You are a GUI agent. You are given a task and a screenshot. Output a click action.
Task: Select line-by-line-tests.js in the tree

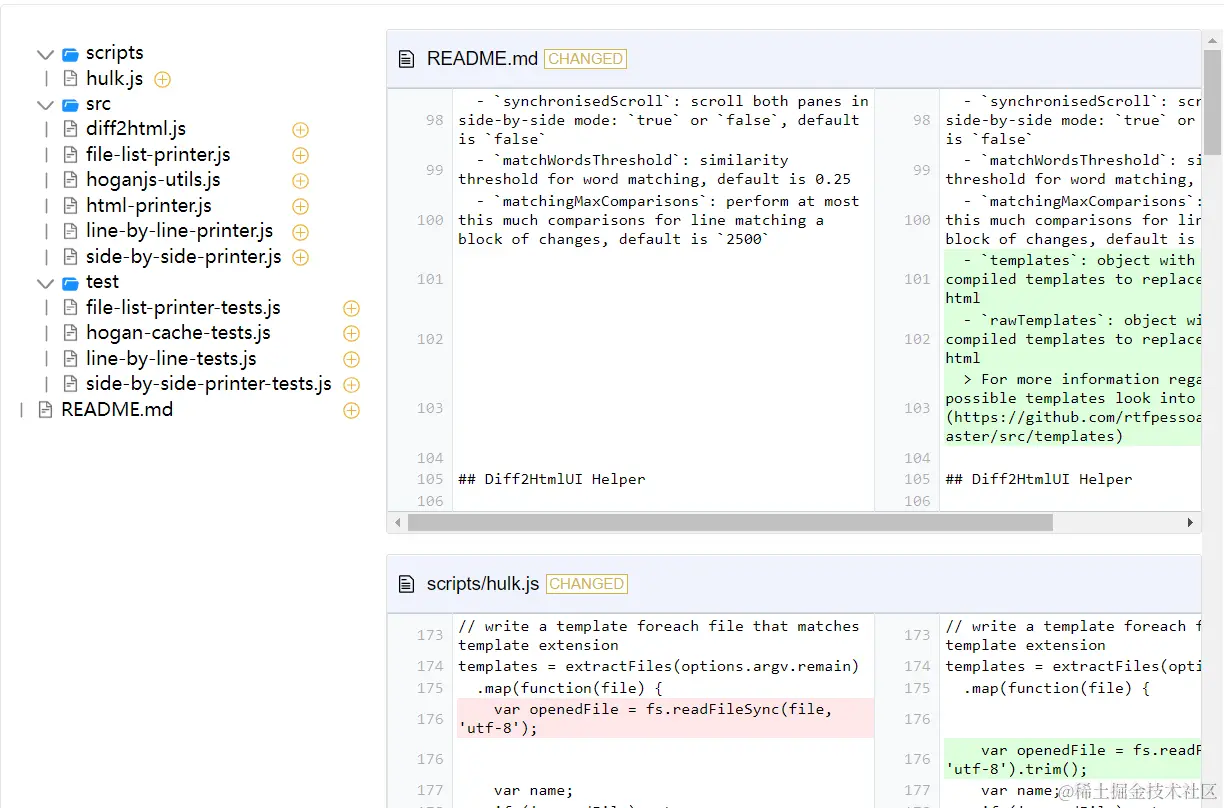click(171, 359)
